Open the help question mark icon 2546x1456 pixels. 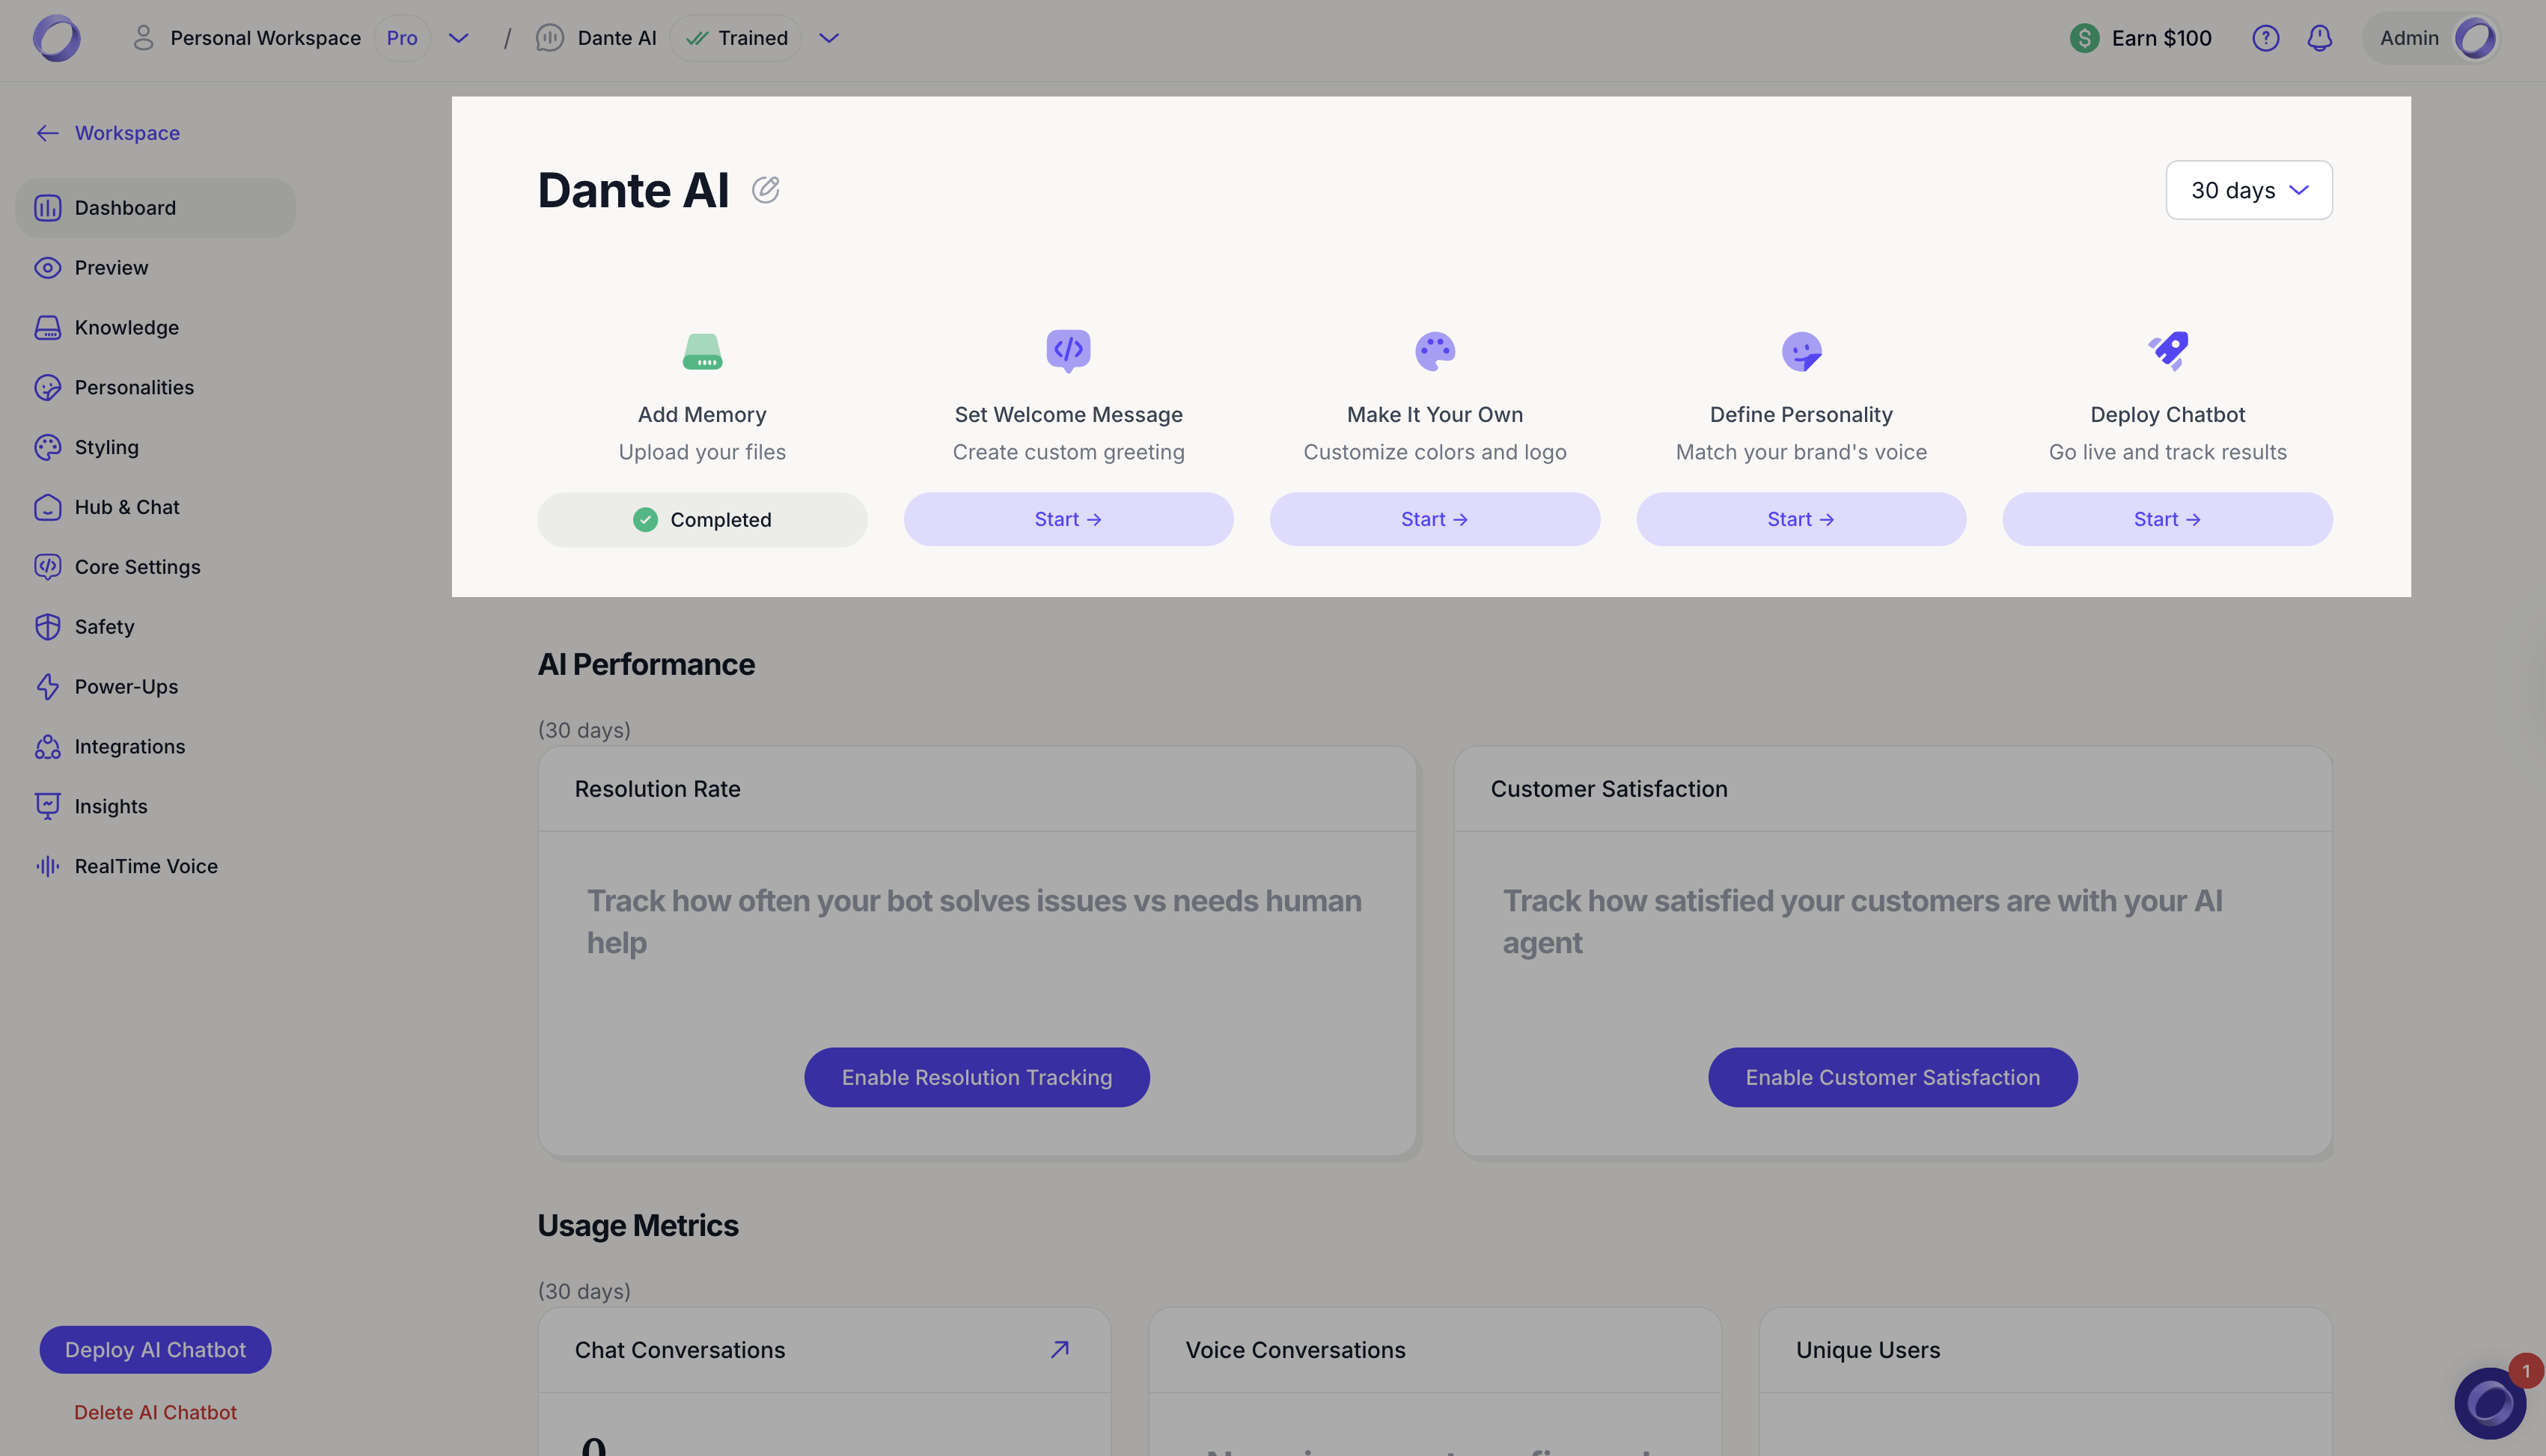[x=2265, y=38]
